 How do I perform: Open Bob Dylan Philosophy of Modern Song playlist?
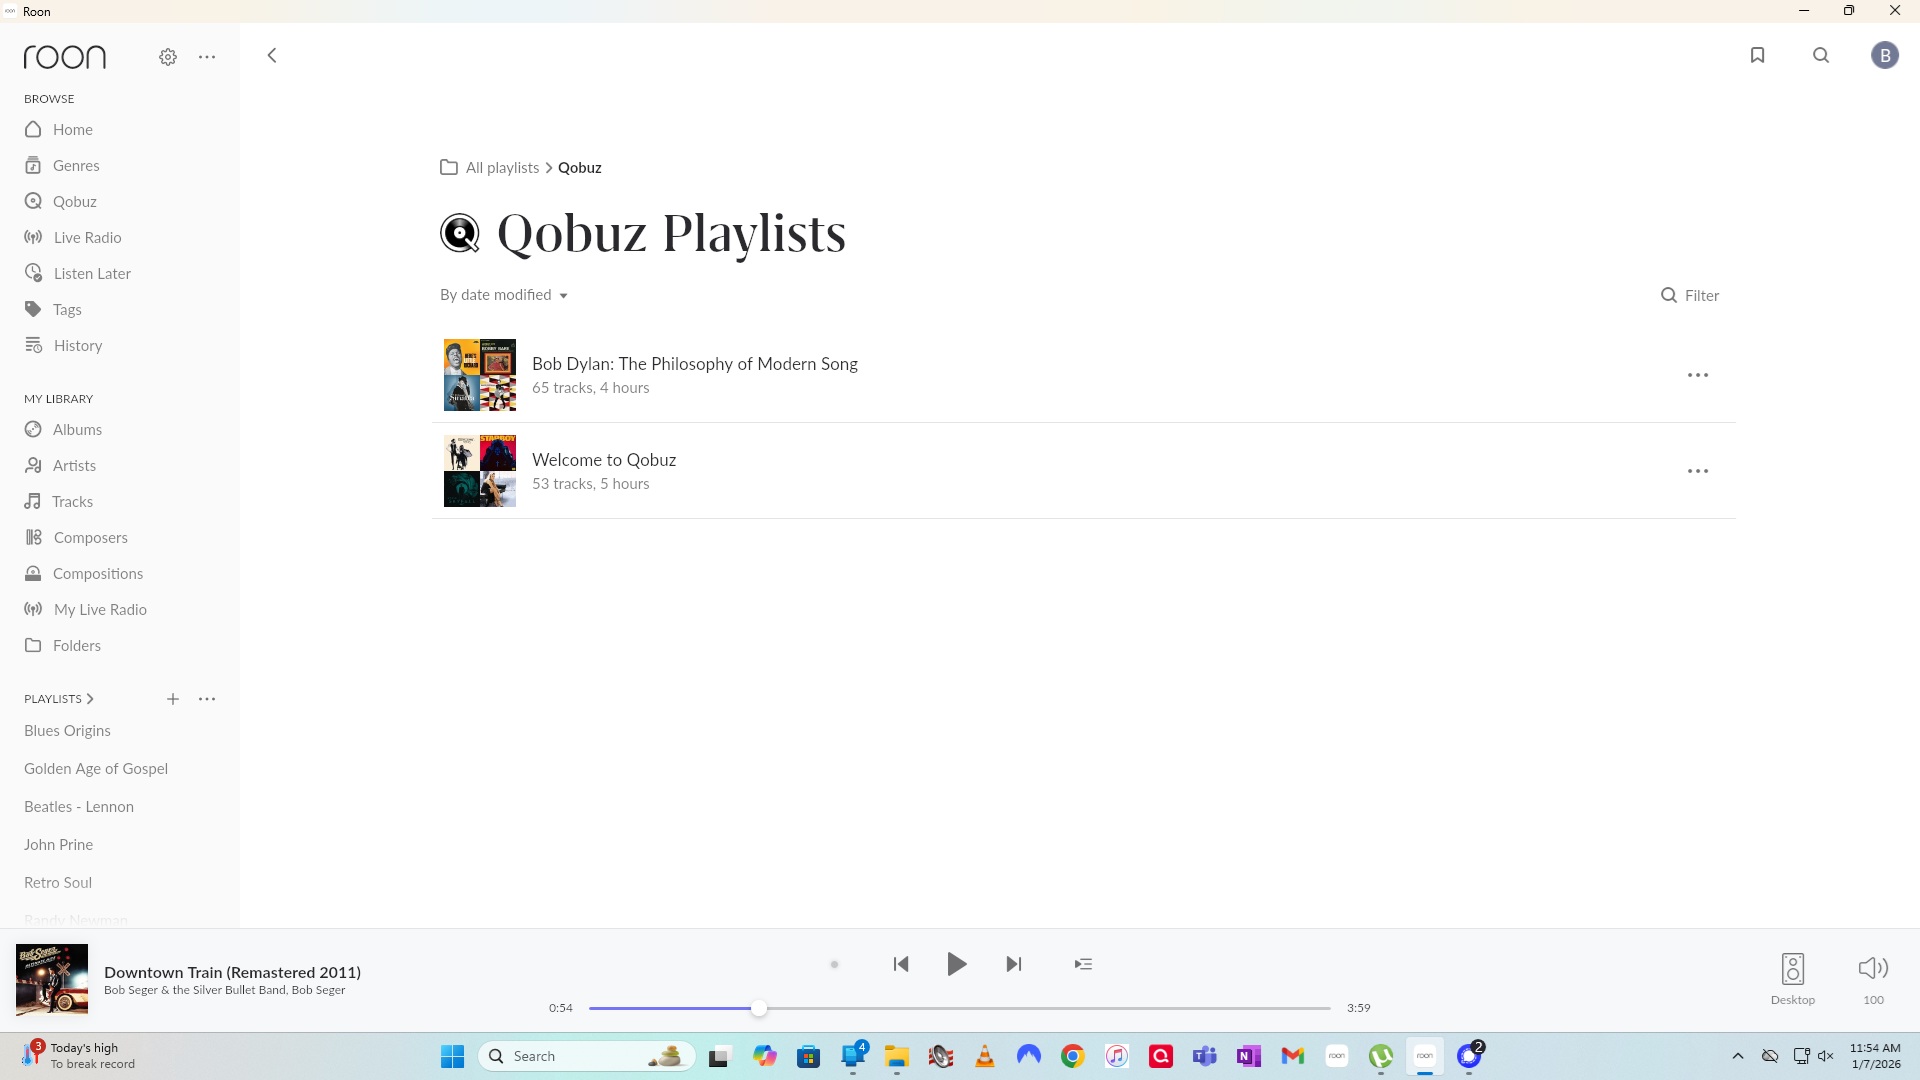[x=694, y=364]
